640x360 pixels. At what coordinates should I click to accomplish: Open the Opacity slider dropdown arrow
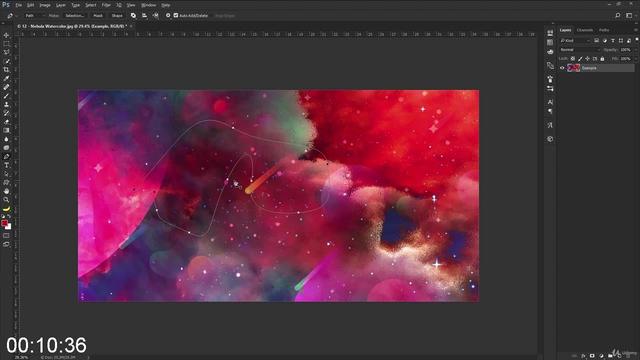(x=636, y=50)
